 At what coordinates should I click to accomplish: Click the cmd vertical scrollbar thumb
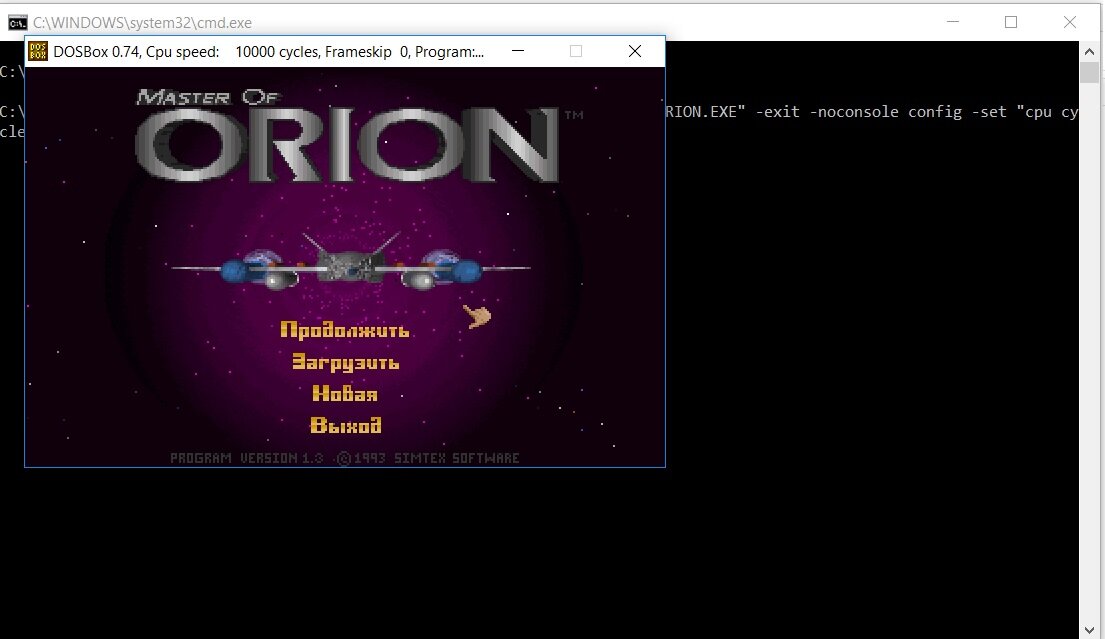[x=1089, y=72]
